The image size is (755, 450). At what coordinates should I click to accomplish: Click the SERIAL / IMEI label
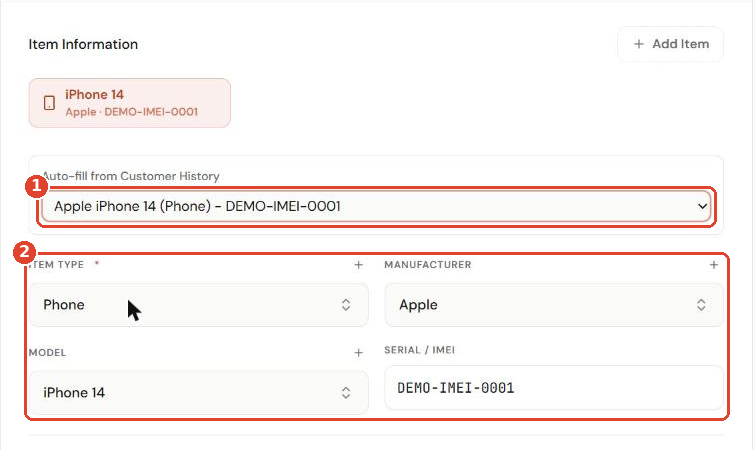point(419,350)
